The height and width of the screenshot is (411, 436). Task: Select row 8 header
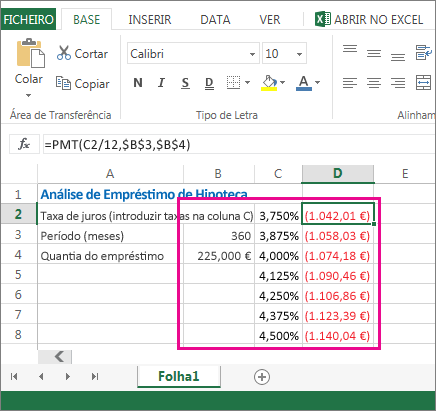[x=18, y=334]
